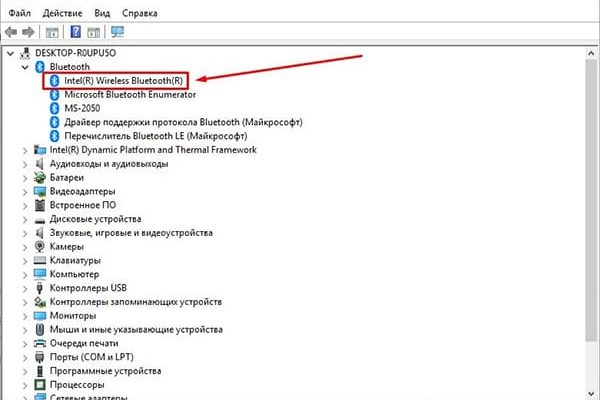The image size is (600, 400).
Task: Expand the Видеоадаптеры category
Action: pyautogui.click(x=25, y=192)
